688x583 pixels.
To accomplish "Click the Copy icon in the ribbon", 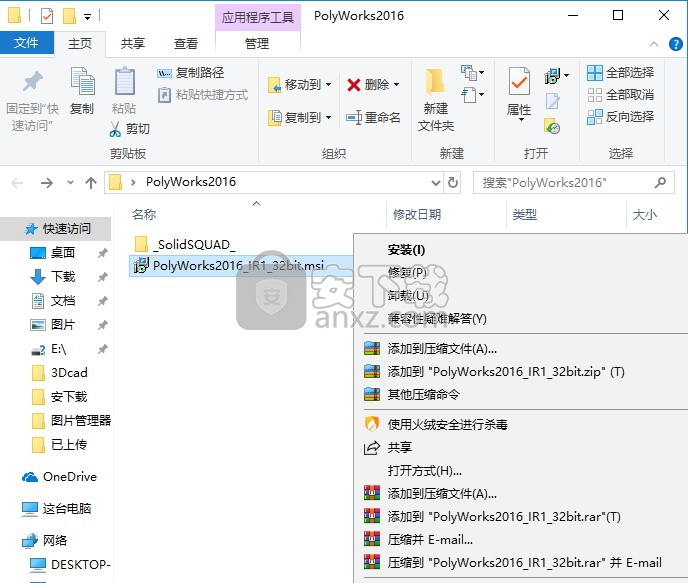I will point(82,81).
